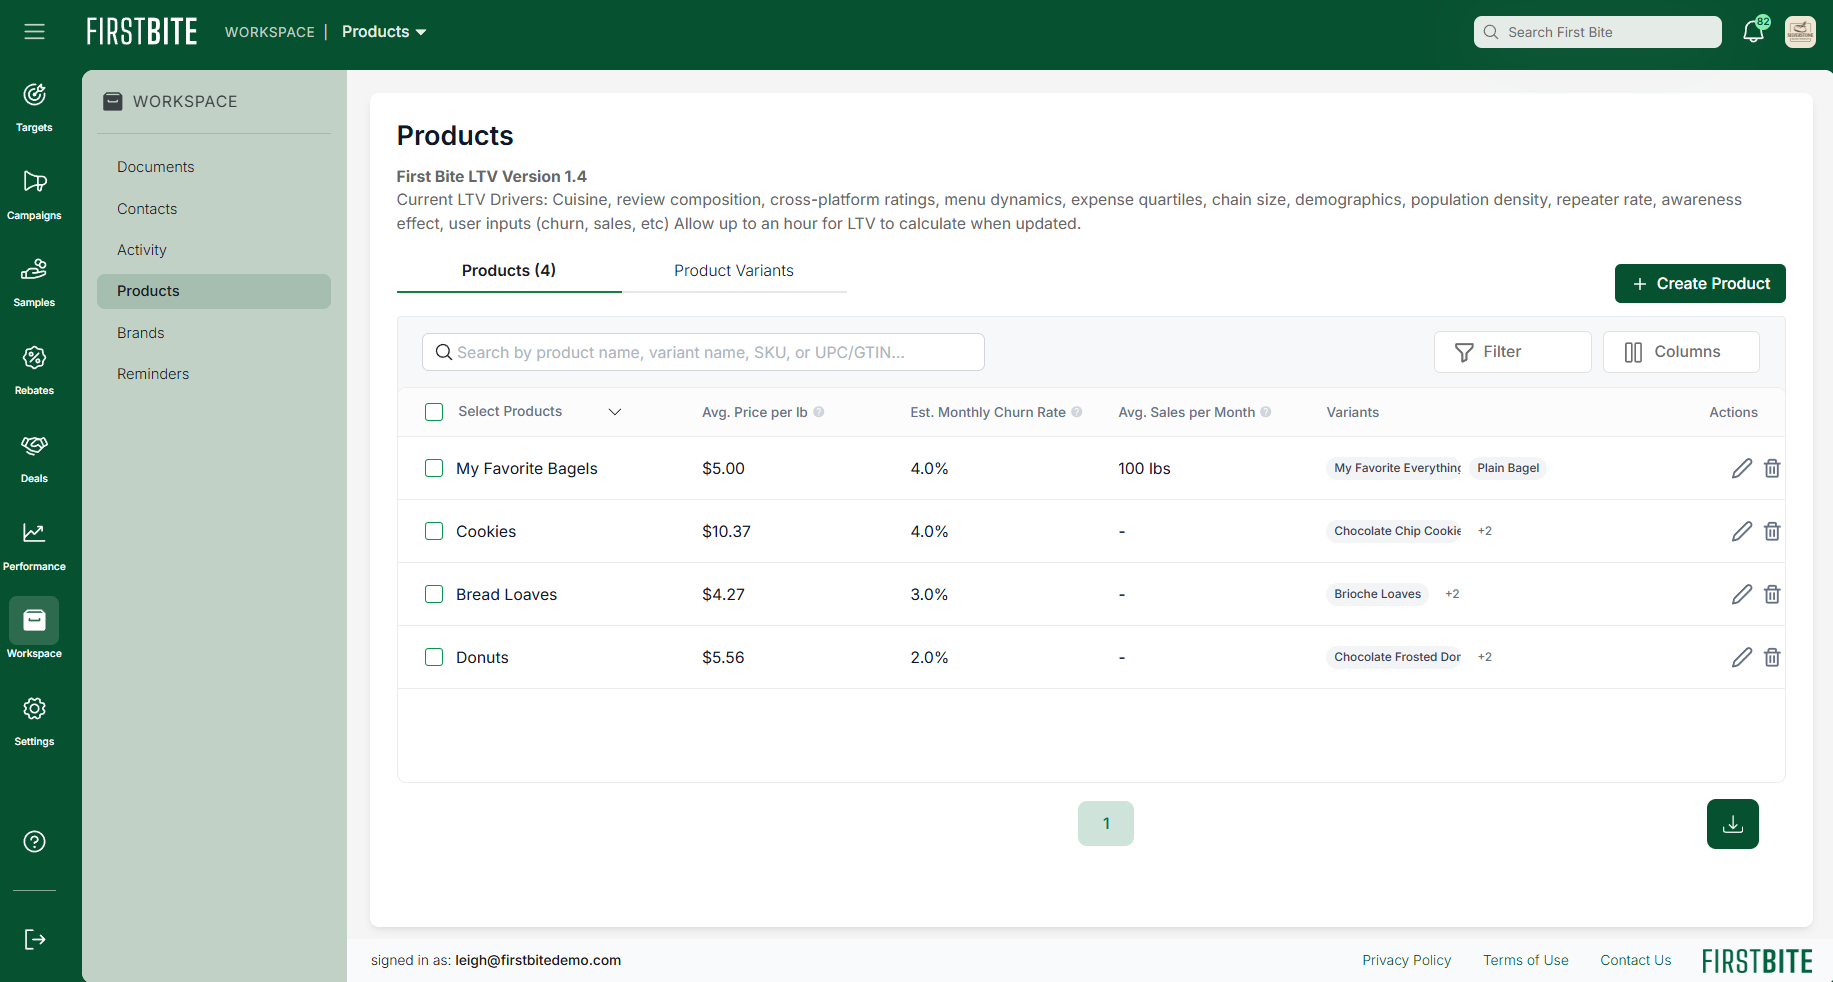The height and width of the screenshot is (982, 1833).
Task: Open the Contact Us link
Action: click(1635, 960)
